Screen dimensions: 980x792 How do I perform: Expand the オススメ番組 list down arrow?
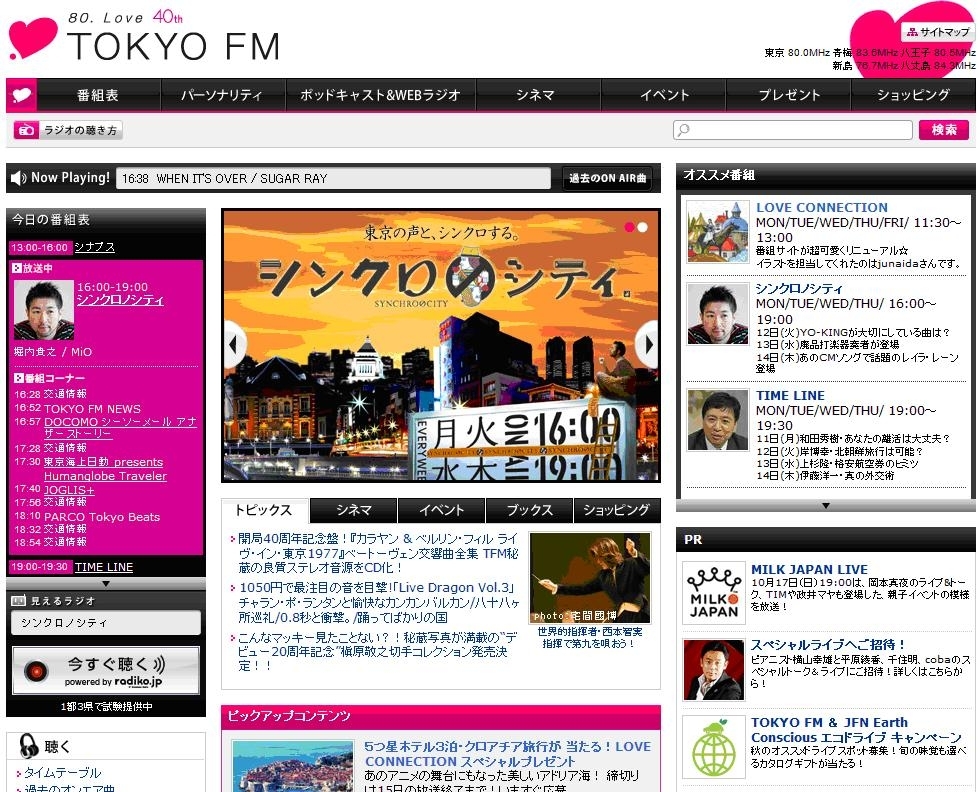826,505
